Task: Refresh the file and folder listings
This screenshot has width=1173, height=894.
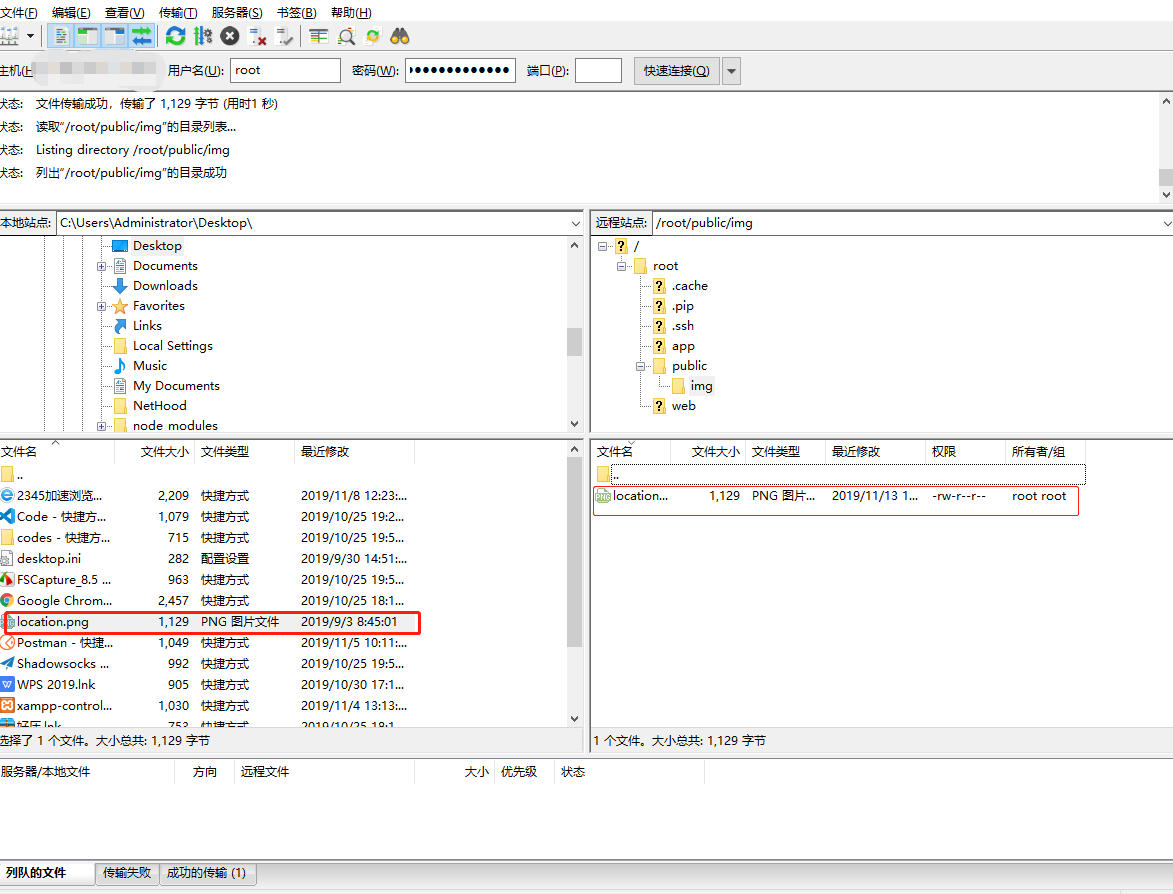Action: pos(175,36)
